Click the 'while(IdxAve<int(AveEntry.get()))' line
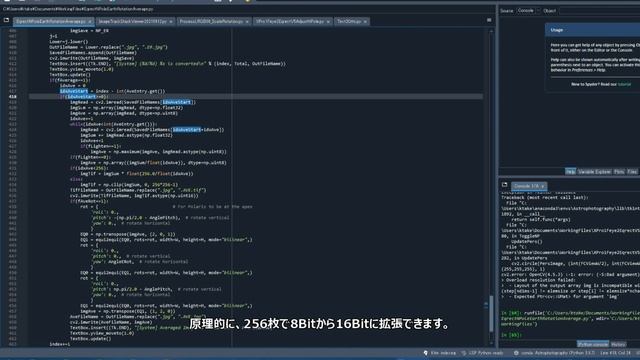Viewport: 640px width, 360px height. (x=113, y=124)
